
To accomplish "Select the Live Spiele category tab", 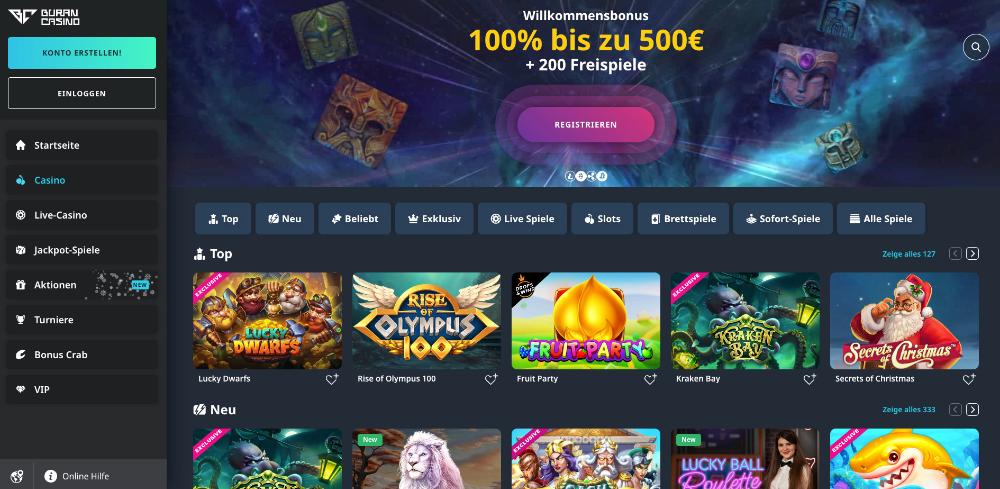I will 522,219.
